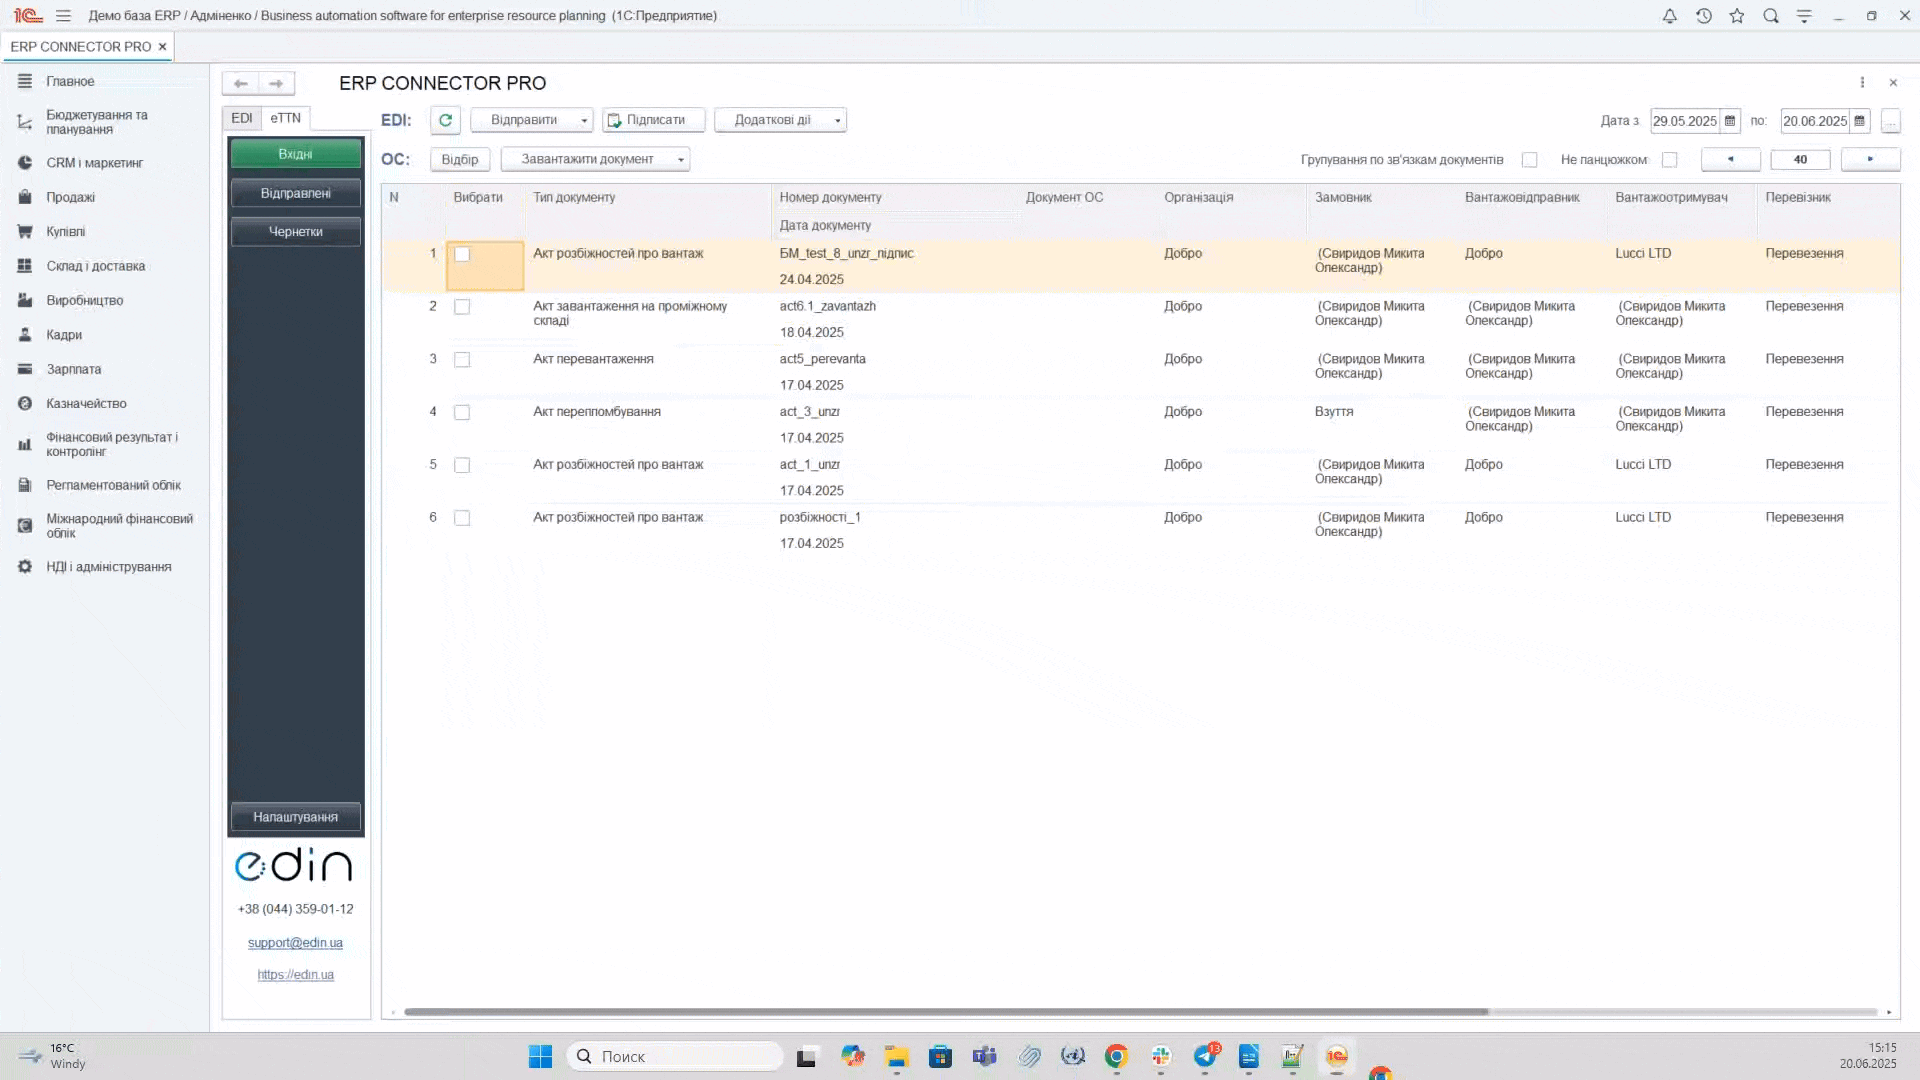Switch to the eTTN tab
1920x1080 pixels.
coord(285,118)
